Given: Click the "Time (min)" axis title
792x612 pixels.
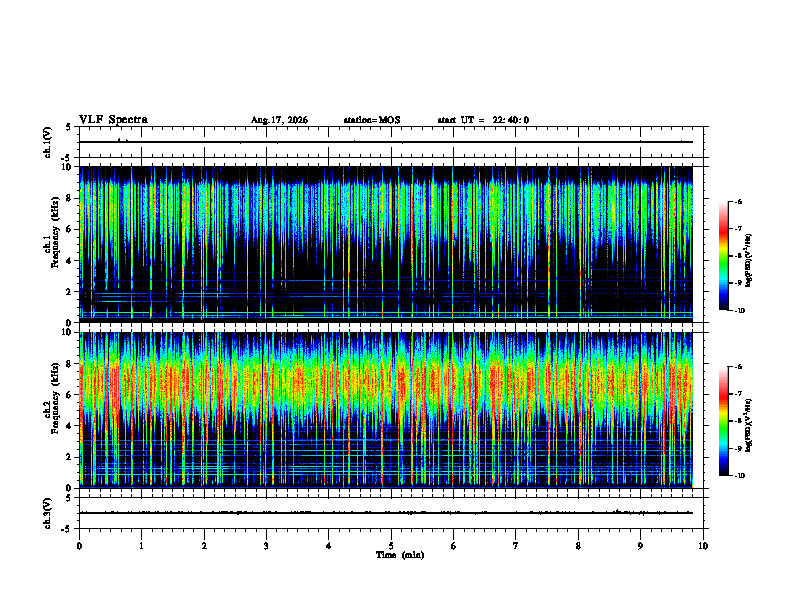Looking at the screenshot, I should (x=400, y=555).
